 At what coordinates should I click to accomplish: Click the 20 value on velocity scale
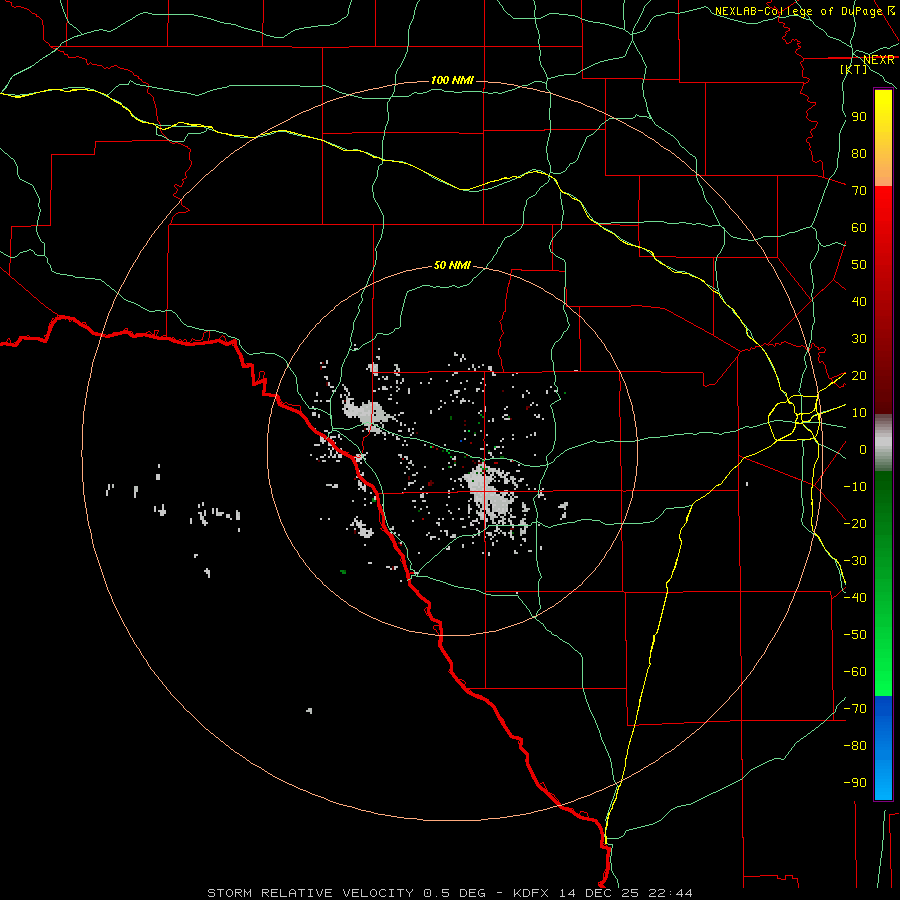point(859,376)
